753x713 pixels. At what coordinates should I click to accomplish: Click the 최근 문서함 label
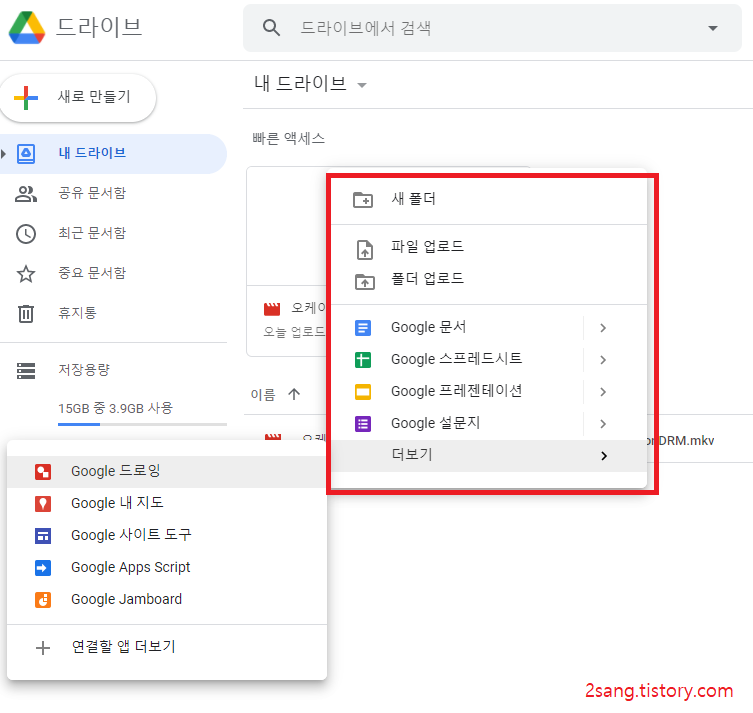(92, 233)
